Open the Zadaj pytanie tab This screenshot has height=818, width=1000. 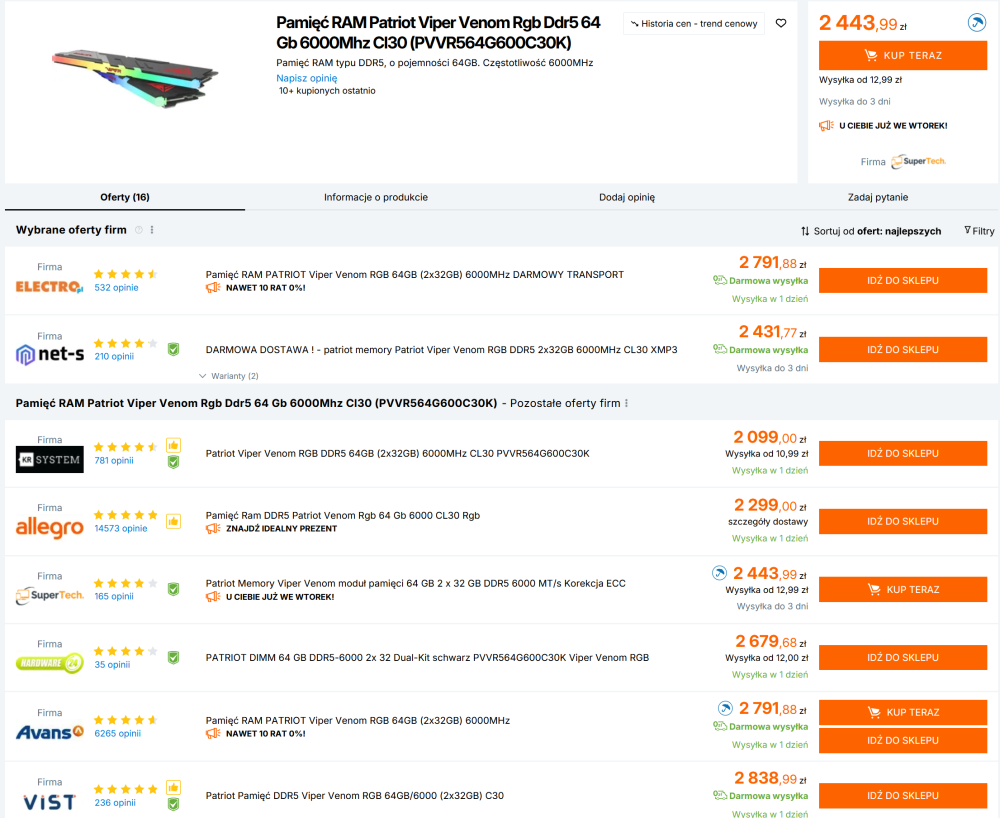878,197
